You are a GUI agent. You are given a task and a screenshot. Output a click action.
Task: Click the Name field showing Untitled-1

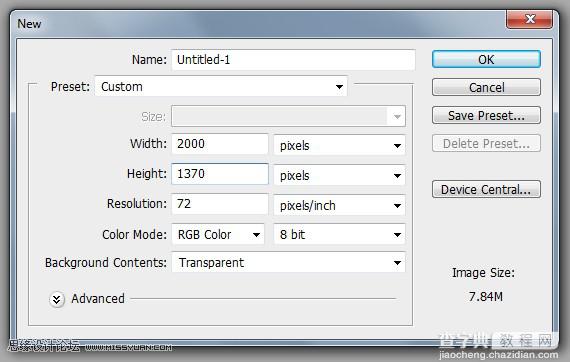[x=293, y=60]
